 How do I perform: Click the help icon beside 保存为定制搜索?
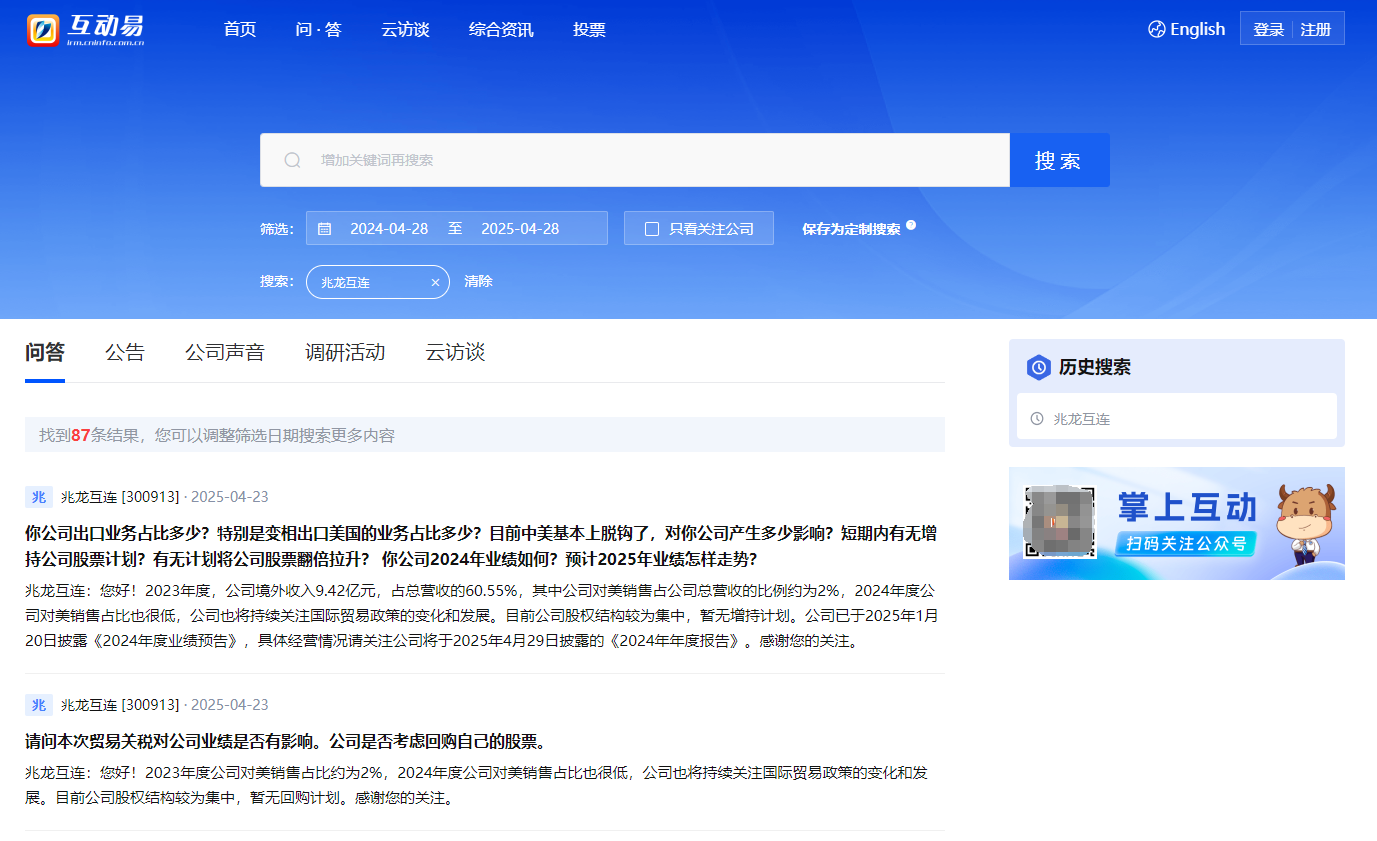[x=911, y=225]
